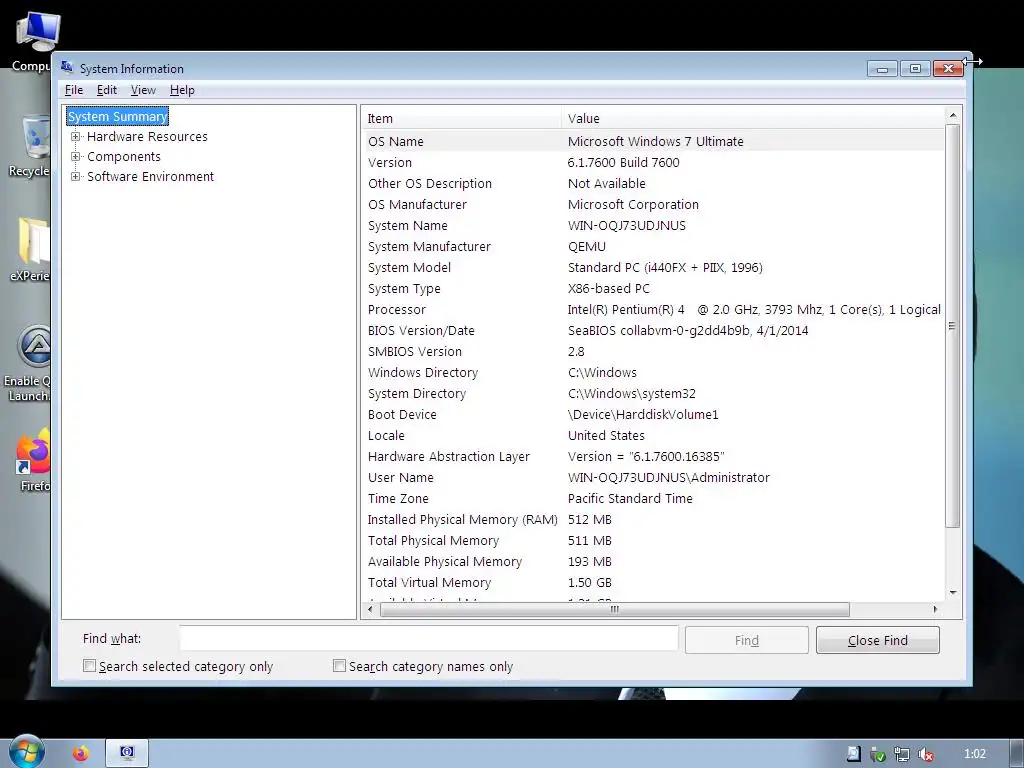Select the System Model row
Viewport: 1024px width, 768px height.
[652, 267]
